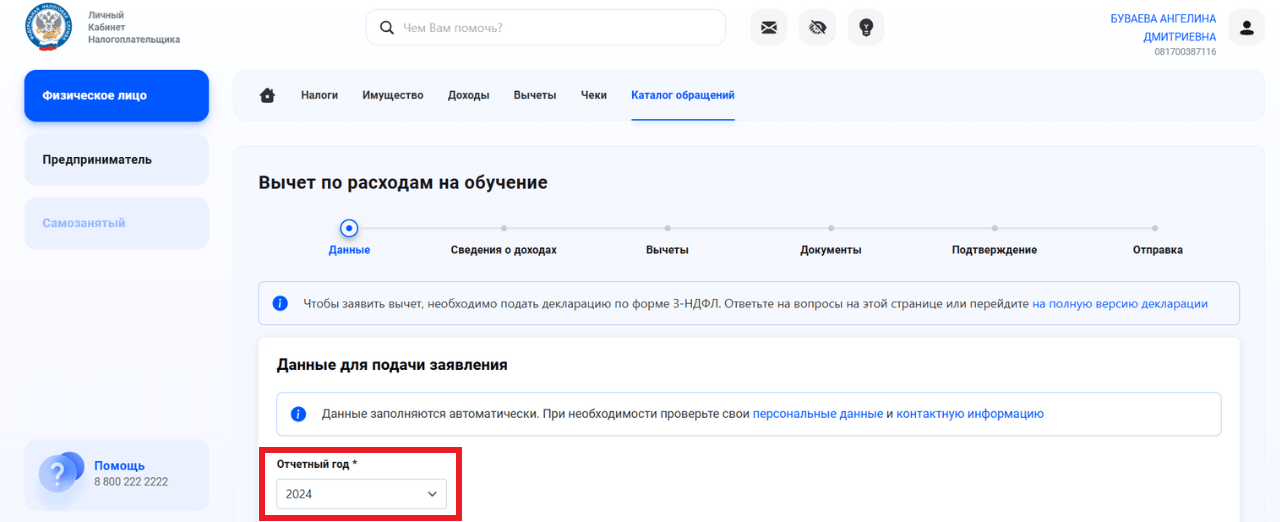The height and width of the screenshot is (522, 1280).
Task: Go to the Подтверждение wizard step
Action: 994,250
